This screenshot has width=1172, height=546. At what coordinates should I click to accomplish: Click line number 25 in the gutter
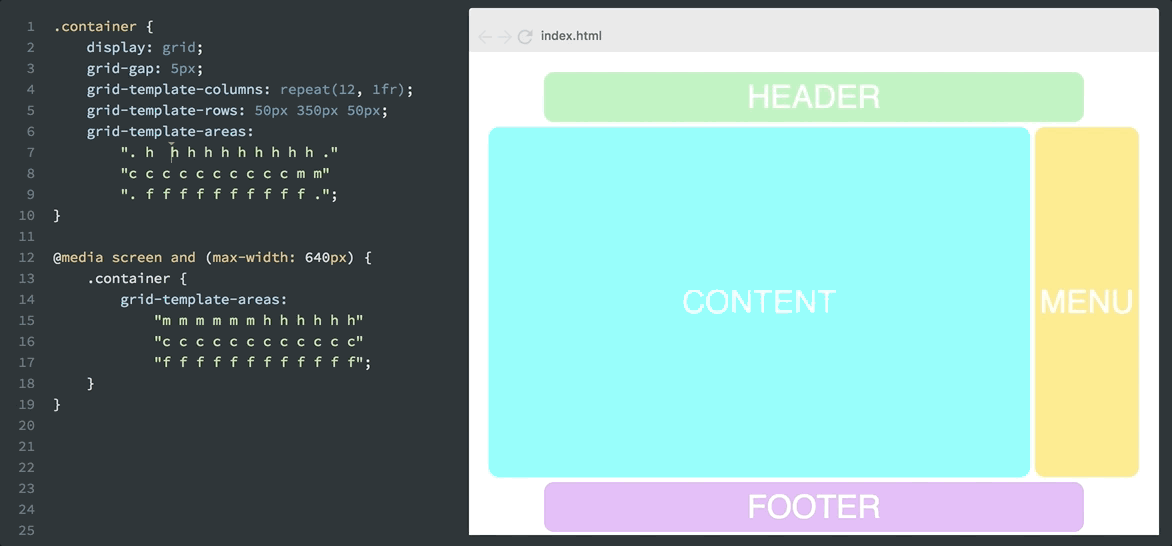click(x=27, y=530)
